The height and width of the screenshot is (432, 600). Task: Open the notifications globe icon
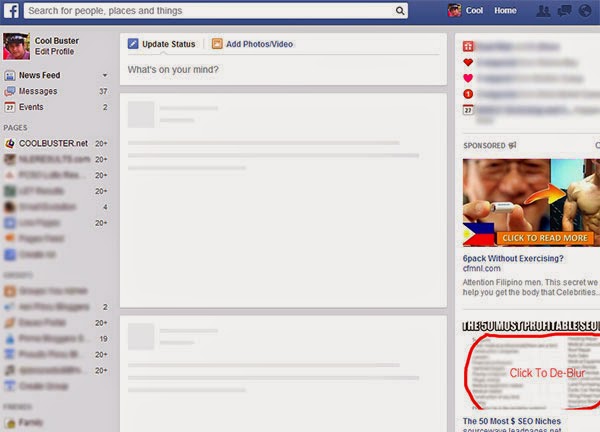click(585, 11)
